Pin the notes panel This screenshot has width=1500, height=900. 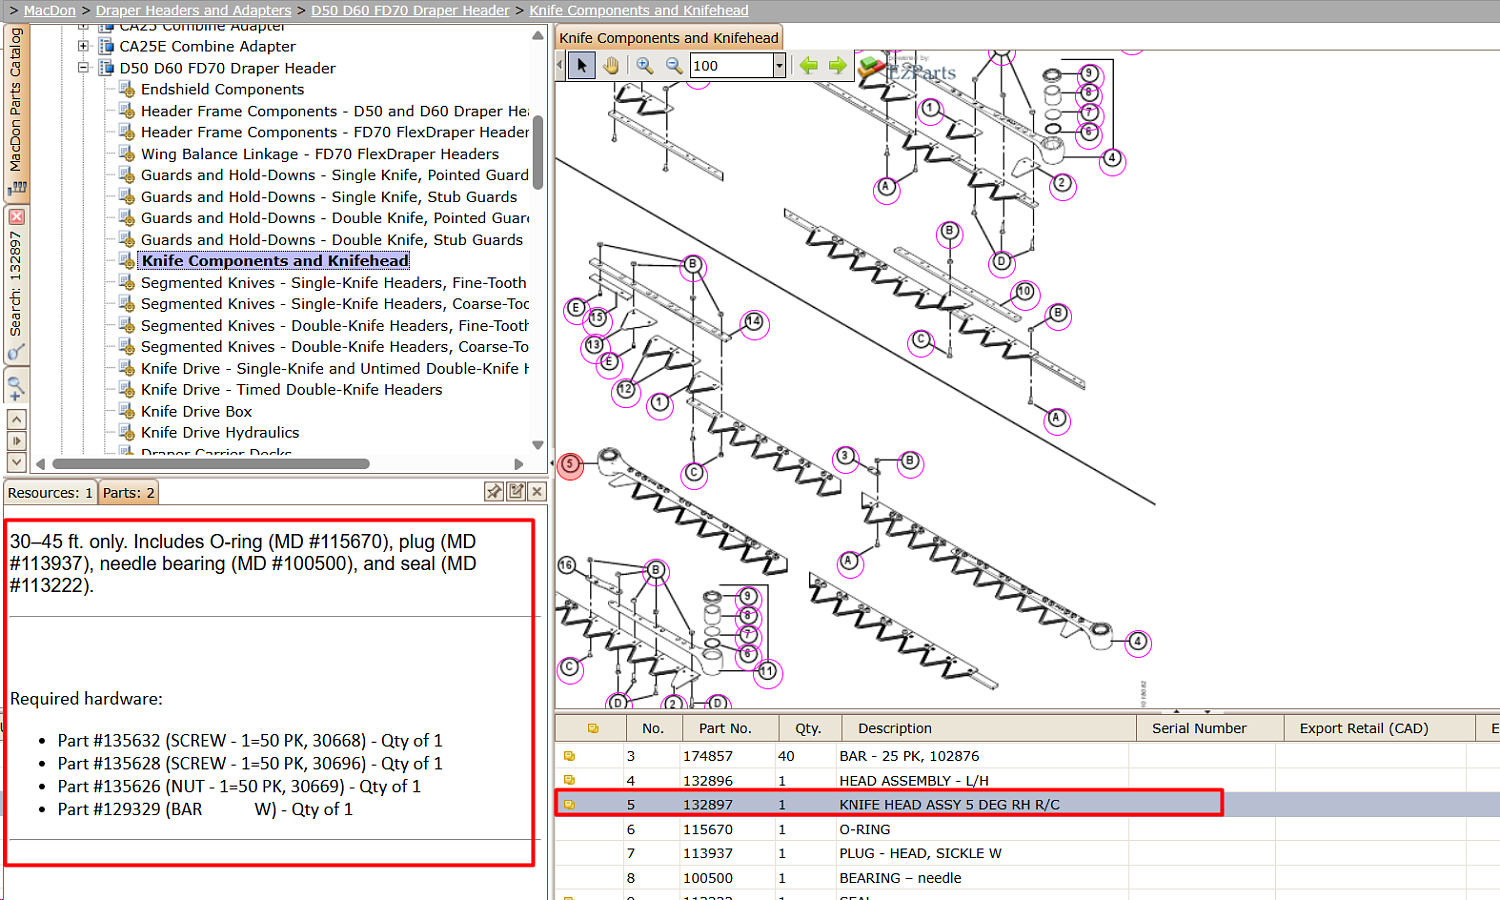tap(494, 491)
